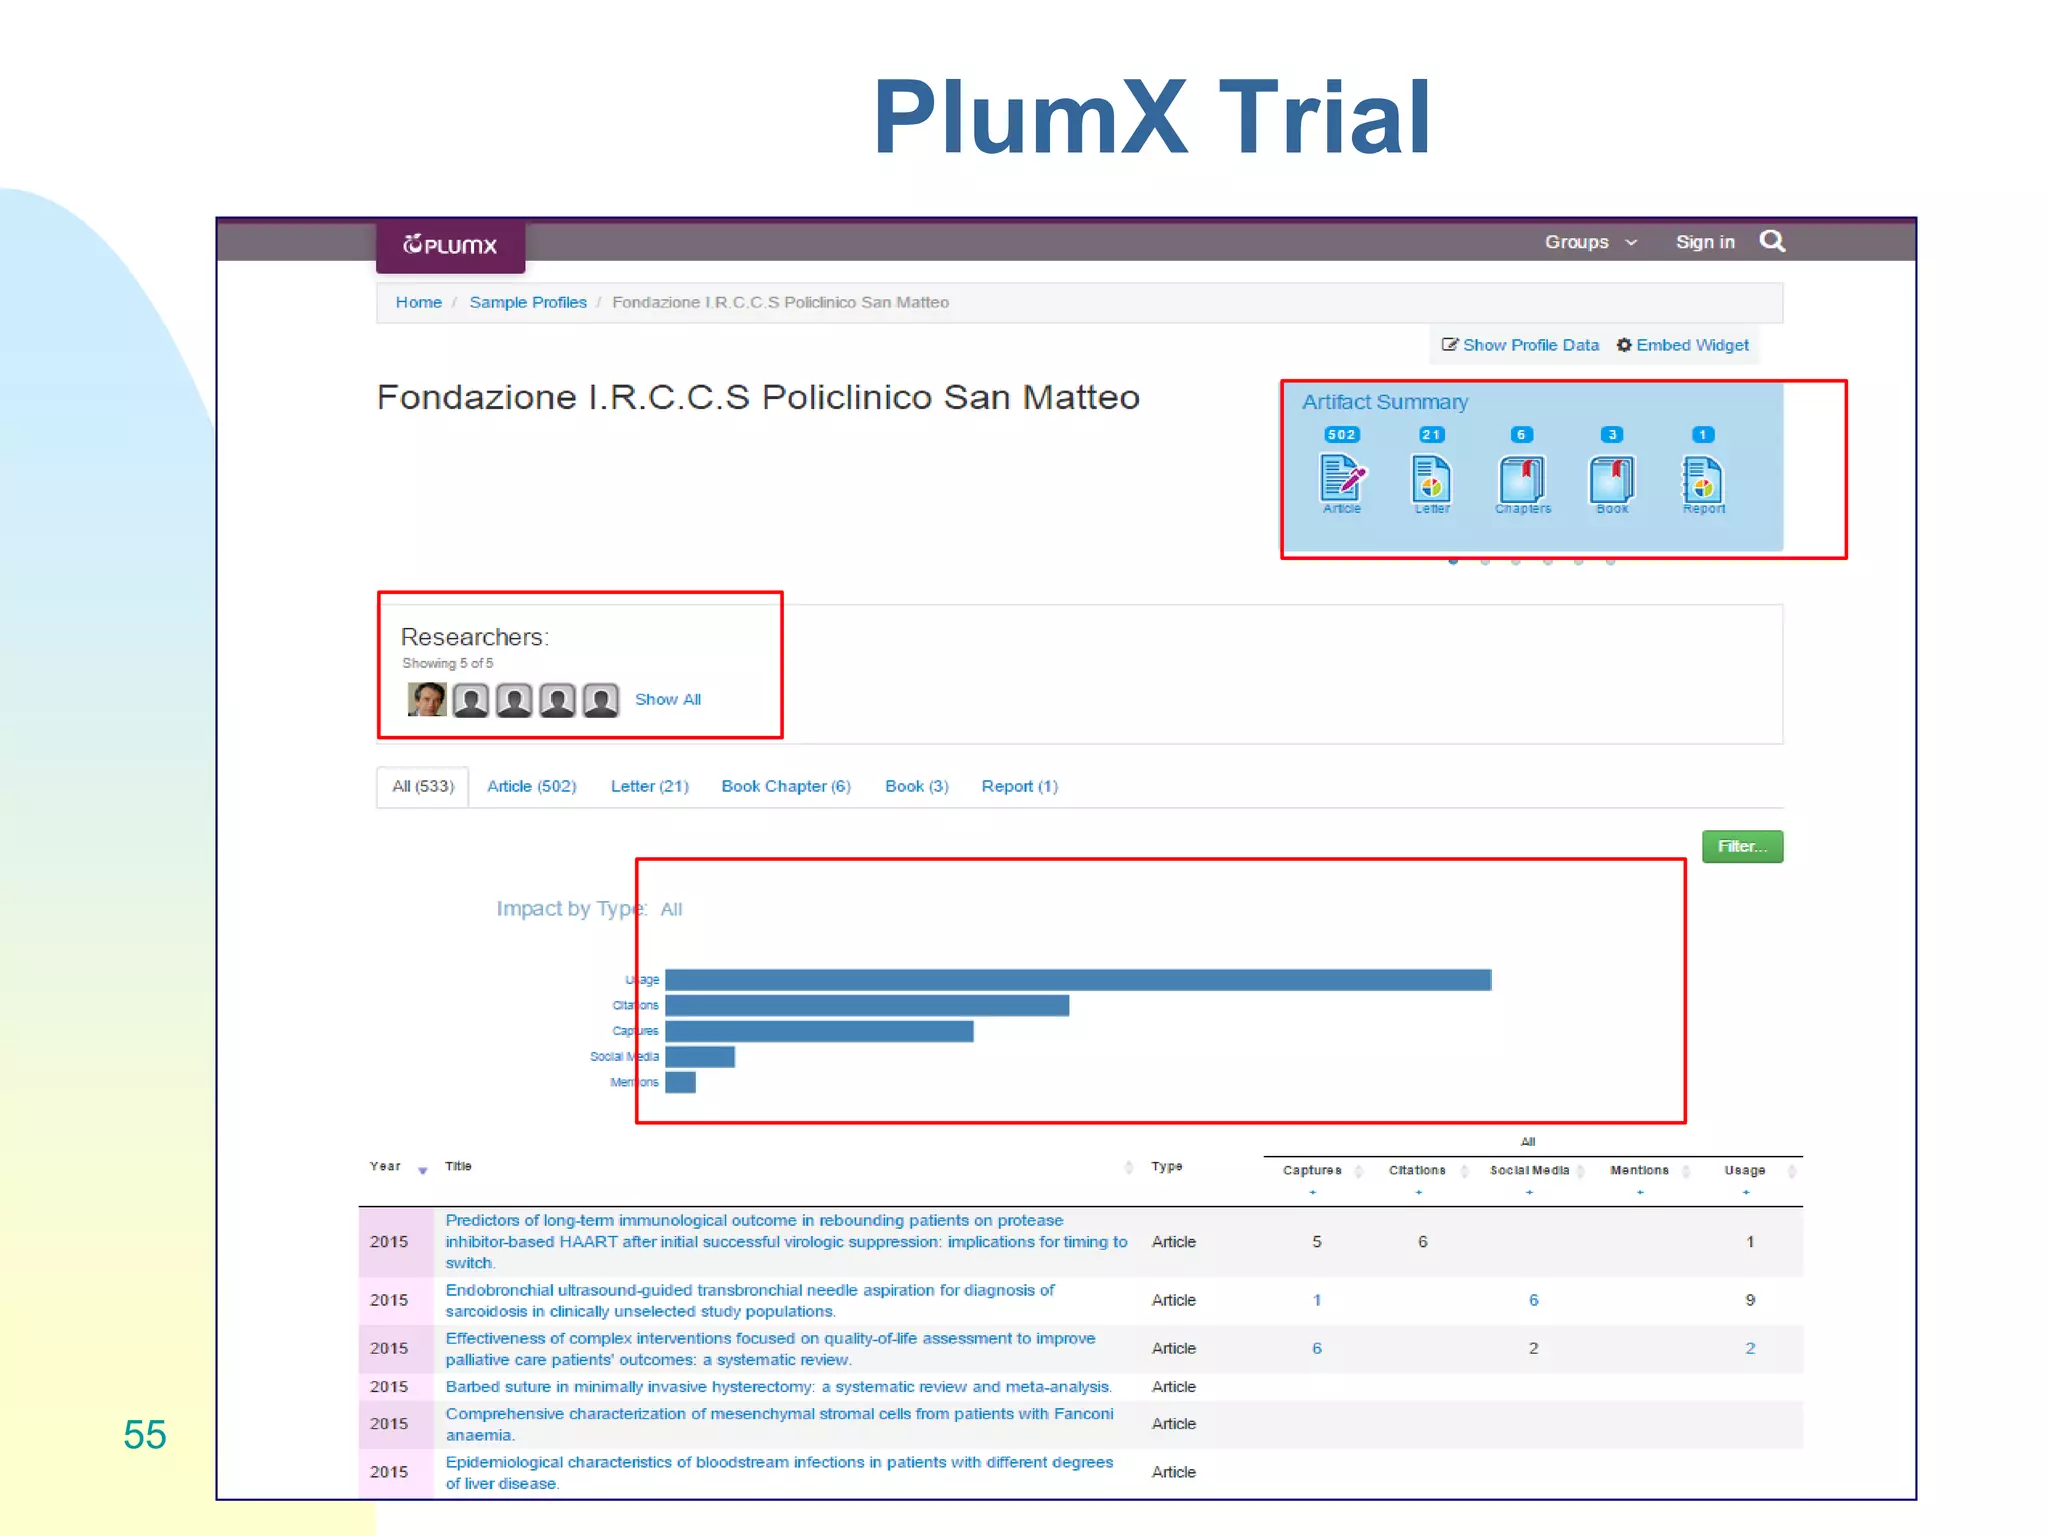Click the 502 article count badge
The image size is (2048, 1536).
1341,435
